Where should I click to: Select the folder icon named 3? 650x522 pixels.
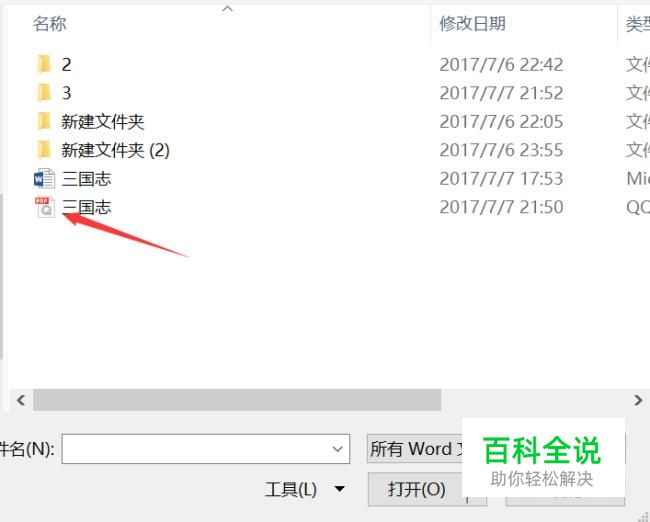tap(44, 92)
